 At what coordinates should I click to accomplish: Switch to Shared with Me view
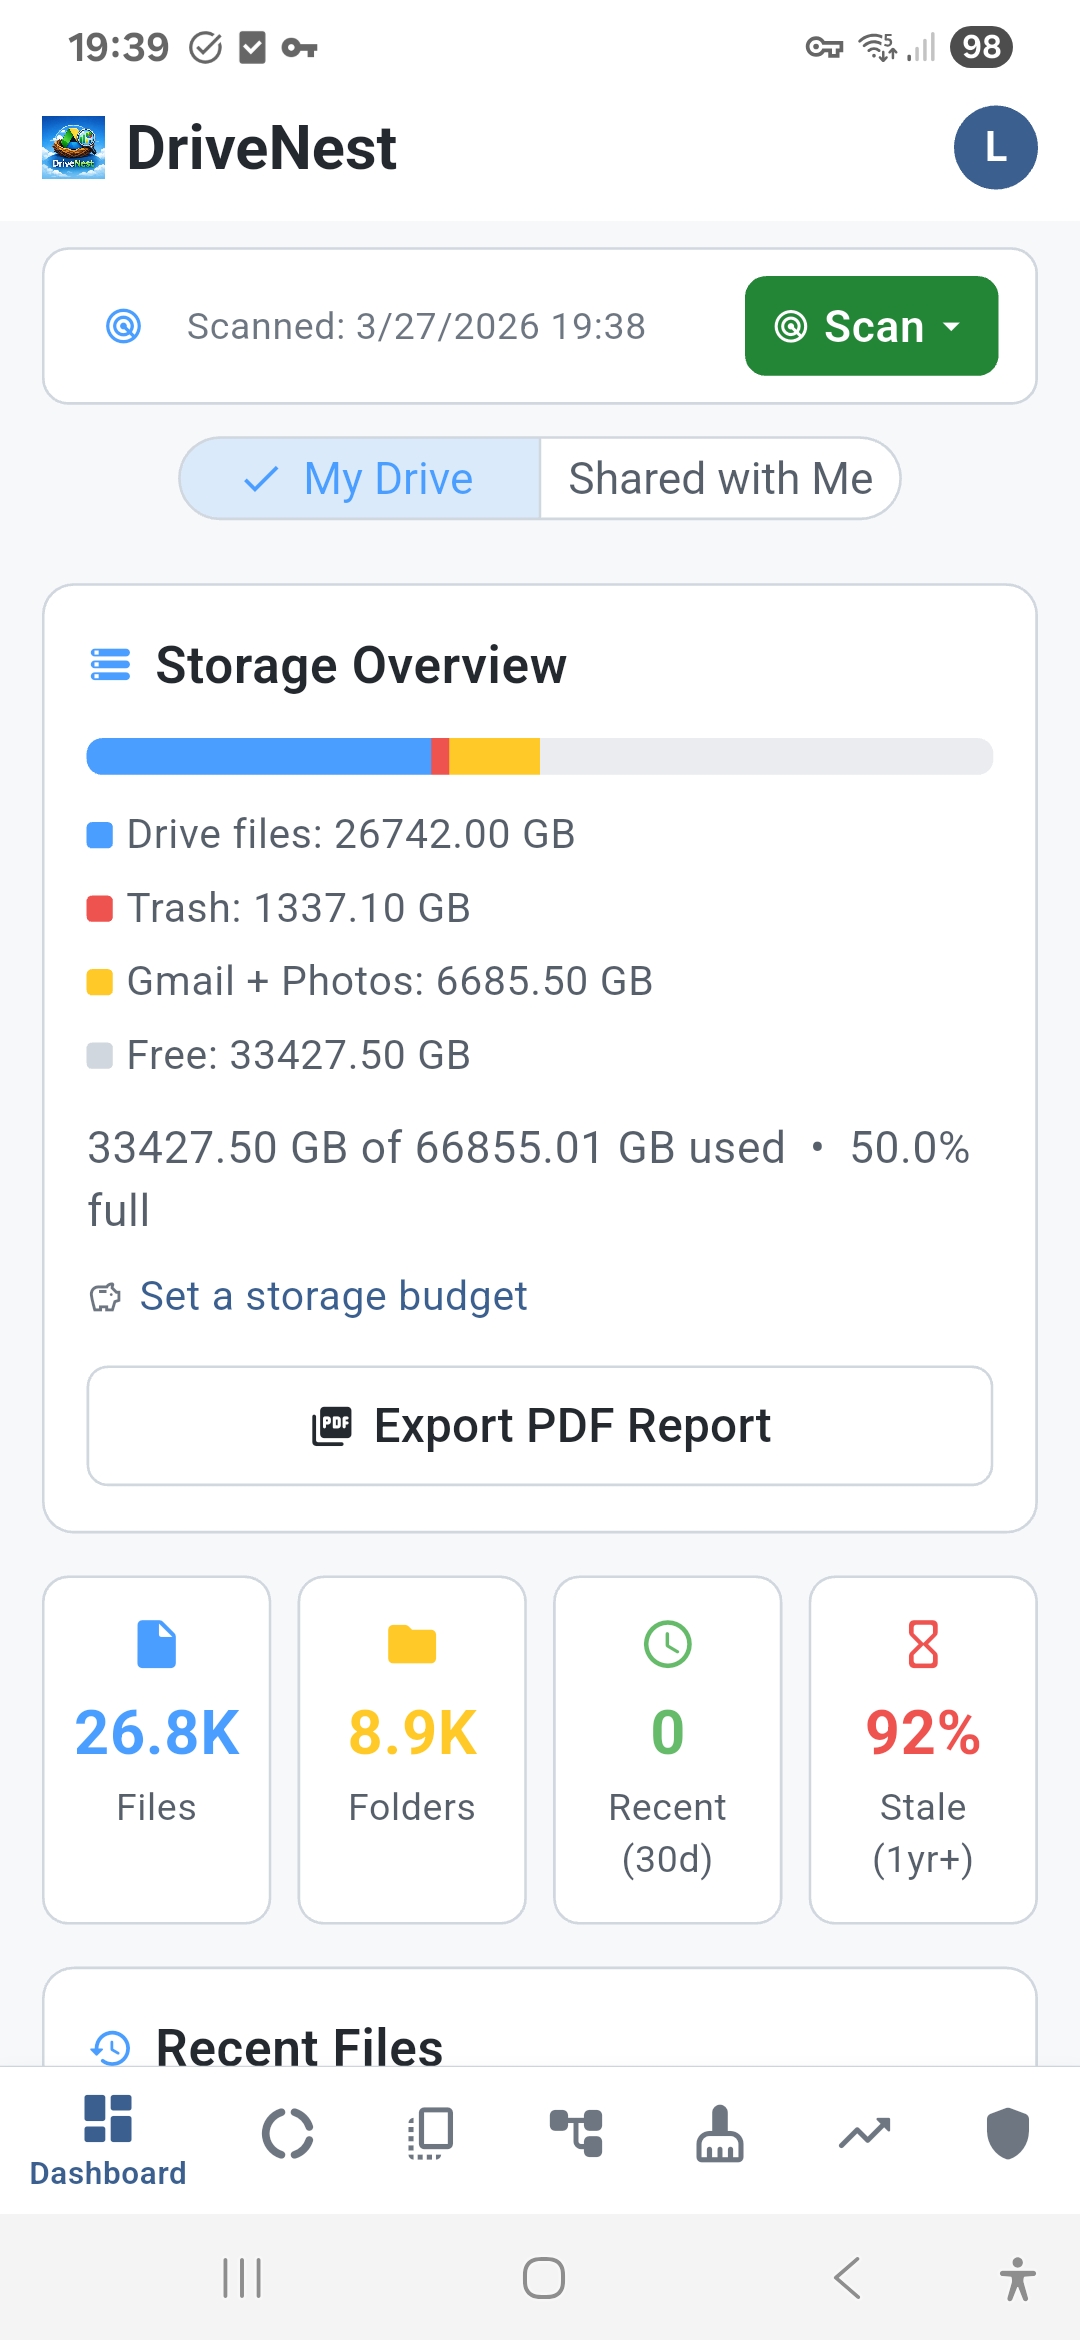(x=720, y=479)
